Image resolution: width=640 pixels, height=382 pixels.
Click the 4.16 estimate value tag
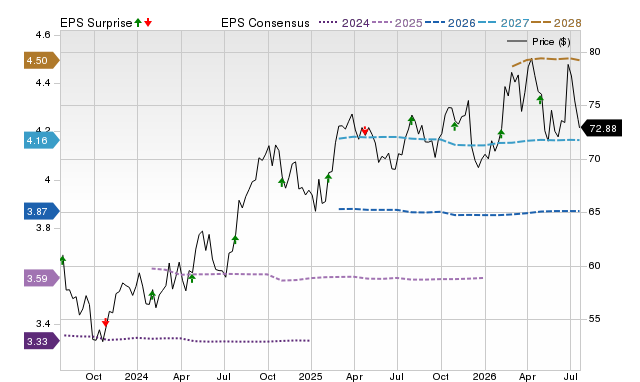point(42,141)
